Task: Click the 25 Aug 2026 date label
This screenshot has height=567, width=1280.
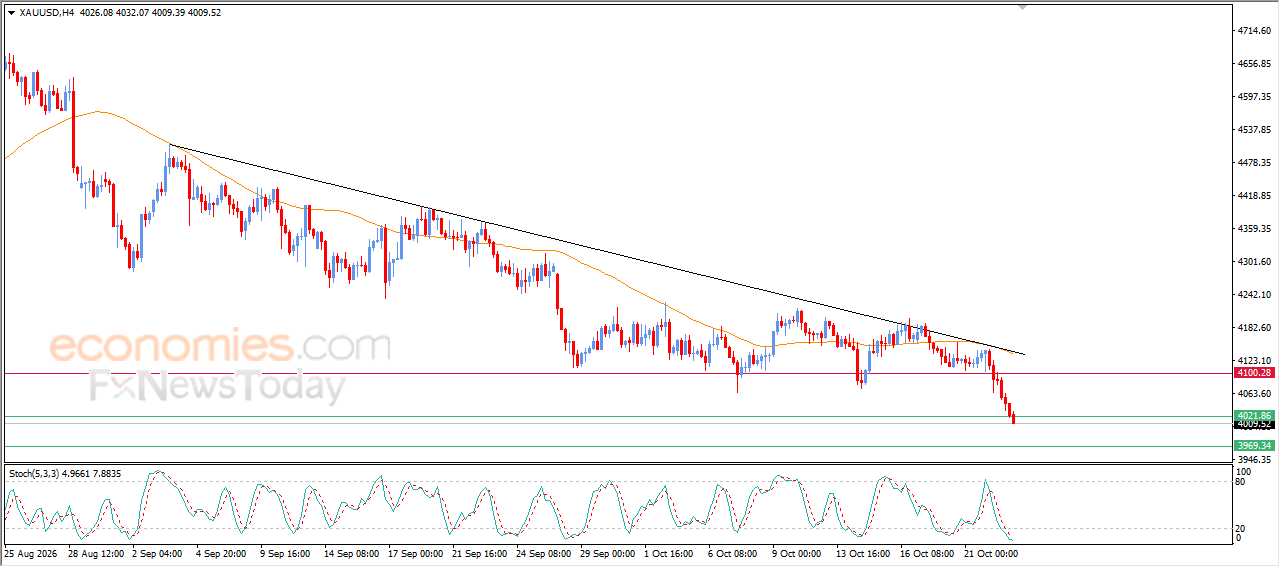Action: tap(28, 553)
